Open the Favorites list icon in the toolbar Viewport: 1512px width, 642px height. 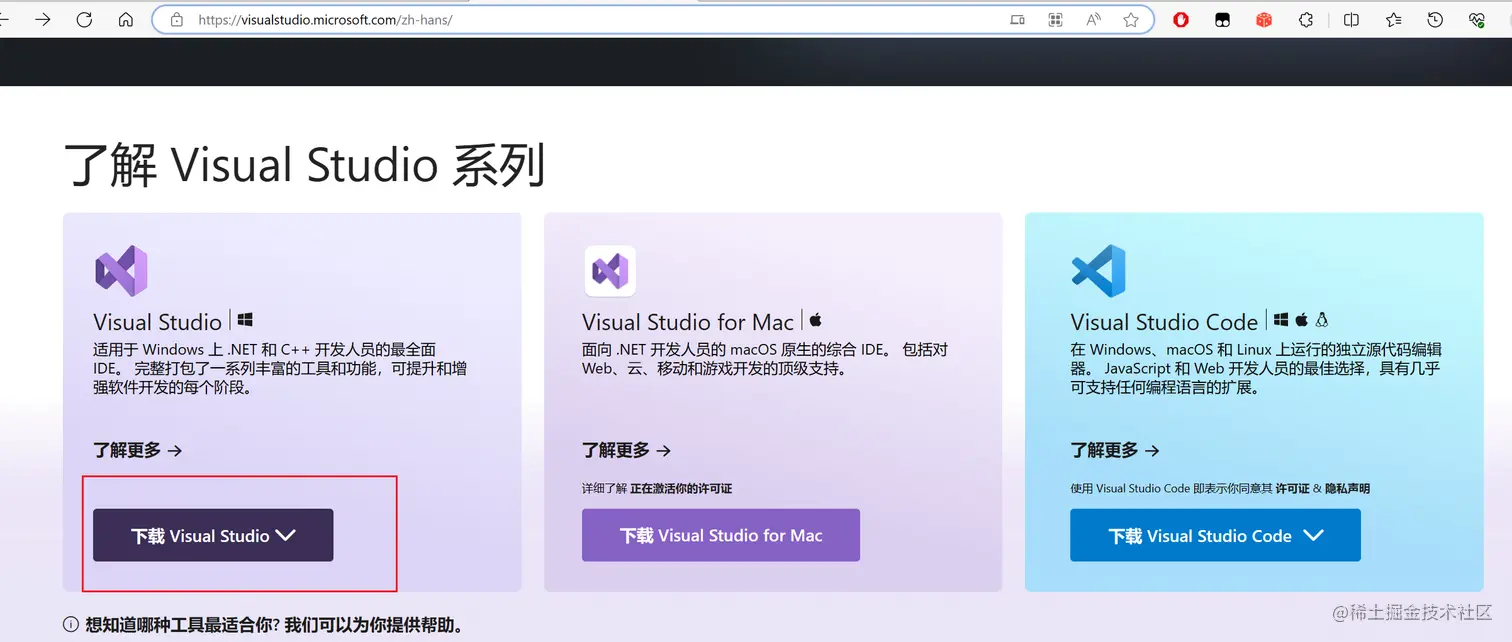click(x=1394, y=19)
